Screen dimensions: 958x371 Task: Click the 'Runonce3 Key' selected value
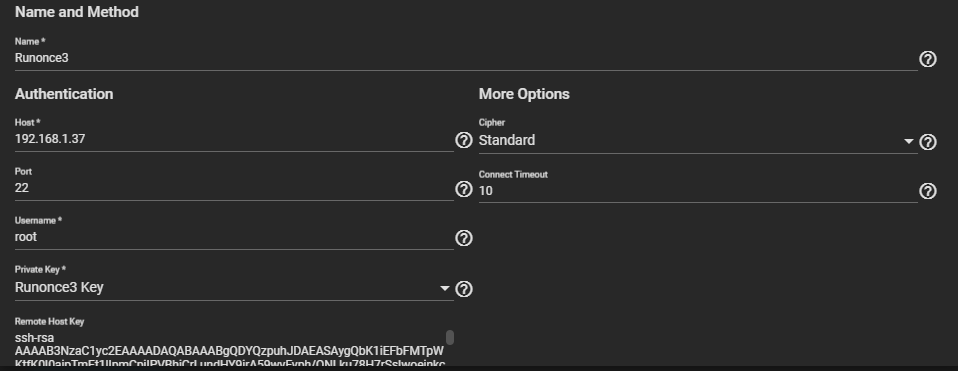59,287
